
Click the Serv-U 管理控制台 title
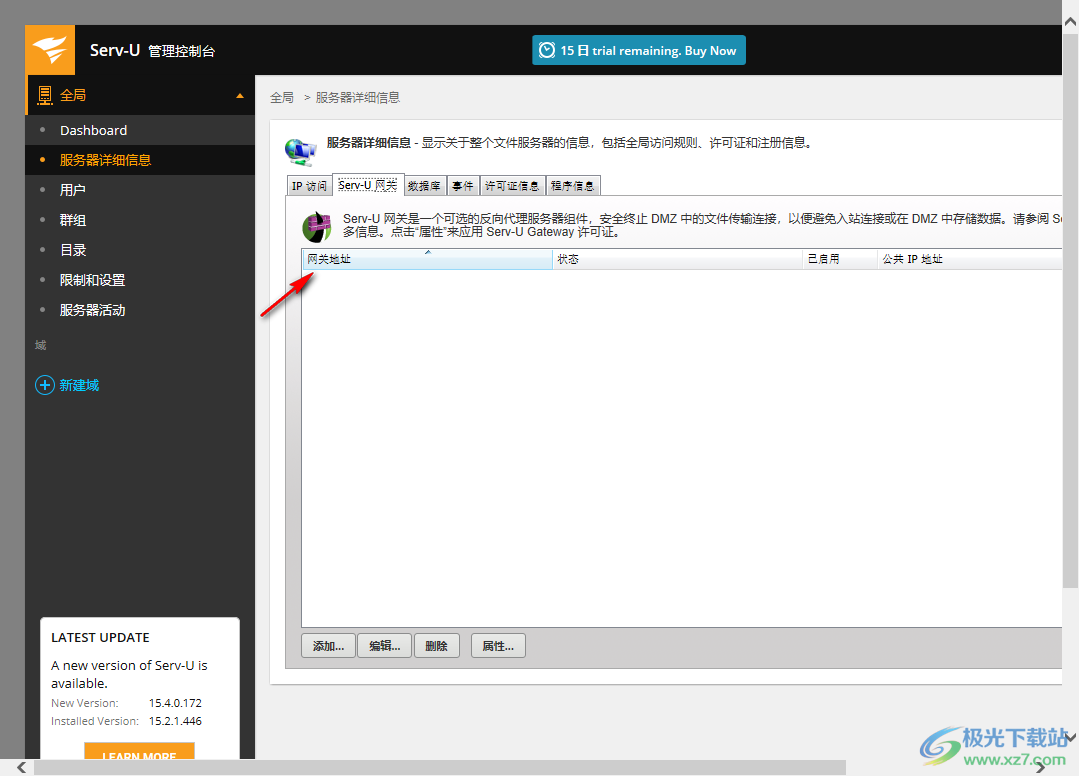tap(152, 50)
